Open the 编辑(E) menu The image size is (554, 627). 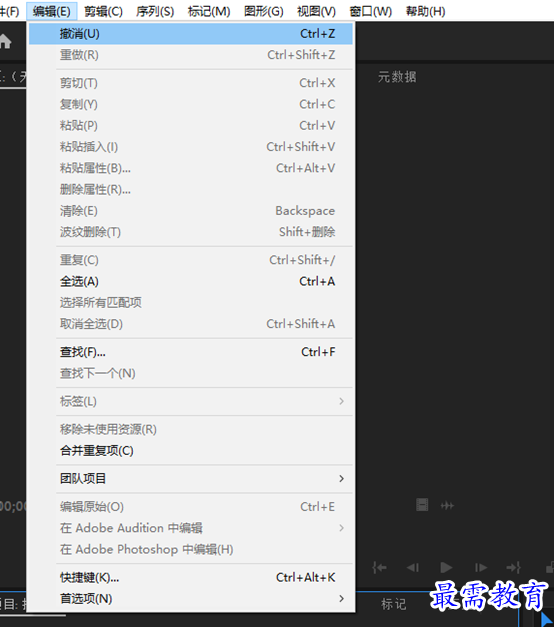pyautogui.click(x=52, y=11)
